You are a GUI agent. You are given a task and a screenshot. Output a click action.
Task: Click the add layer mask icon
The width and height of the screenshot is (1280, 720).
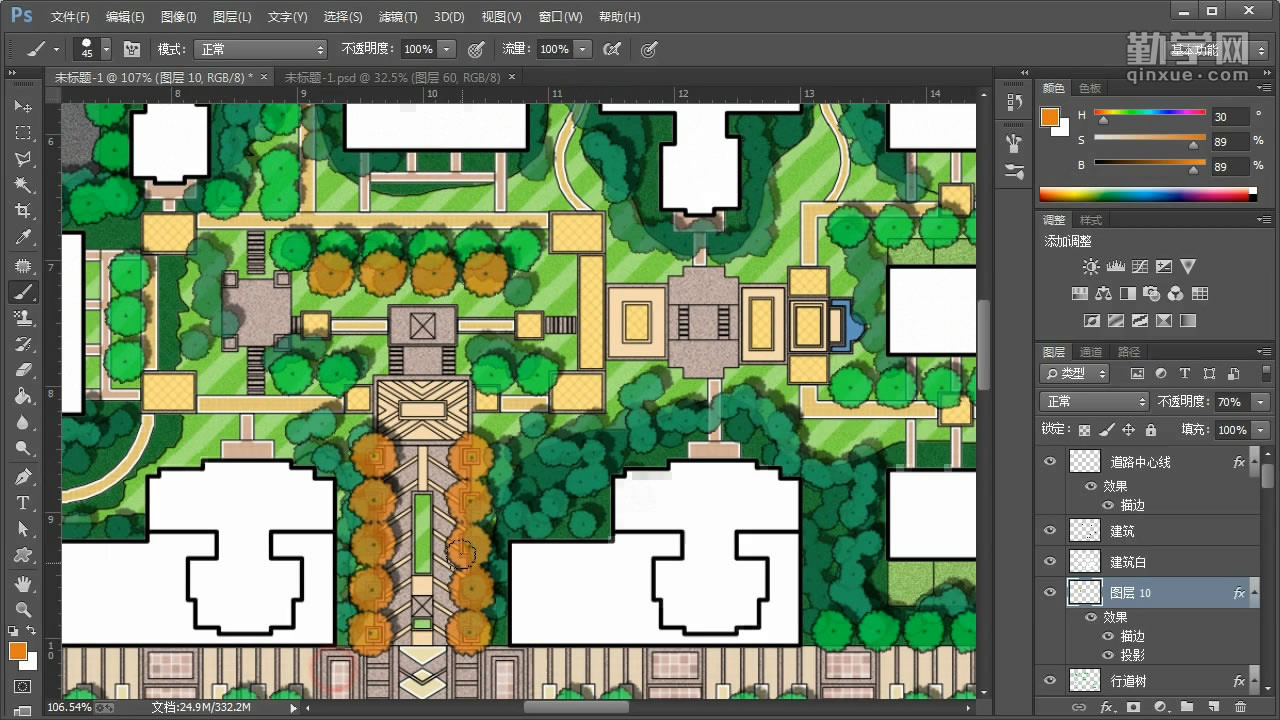[1132, 708]
